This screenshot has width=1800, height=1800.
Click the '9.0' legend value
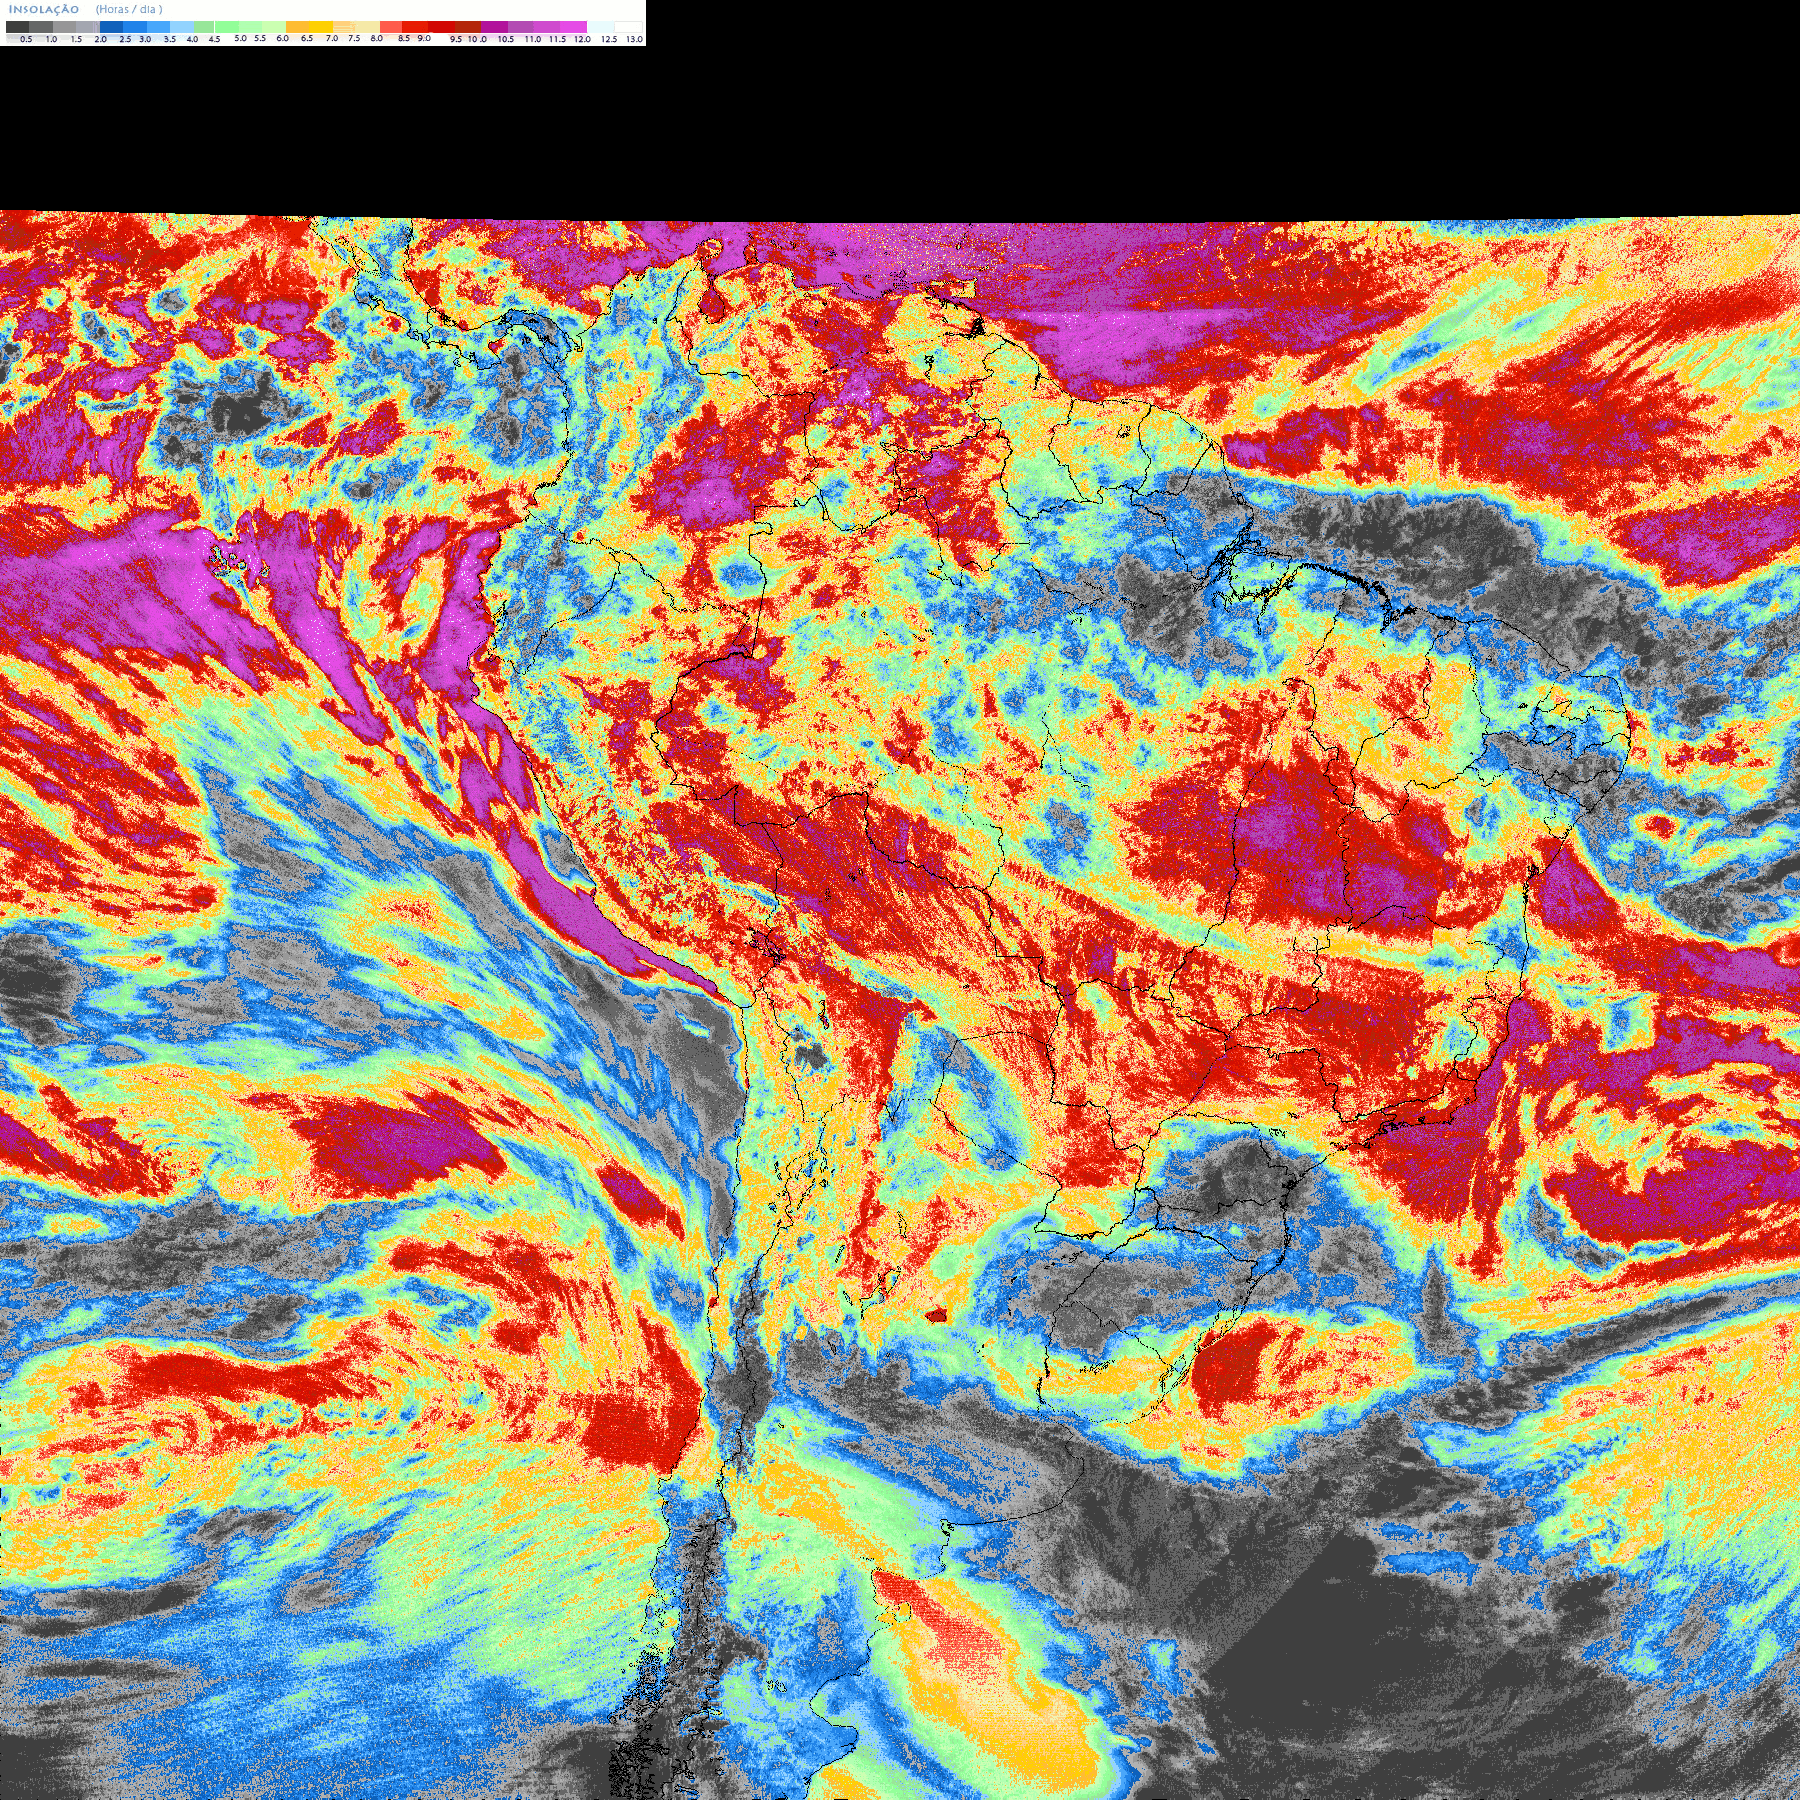point(424,38)
